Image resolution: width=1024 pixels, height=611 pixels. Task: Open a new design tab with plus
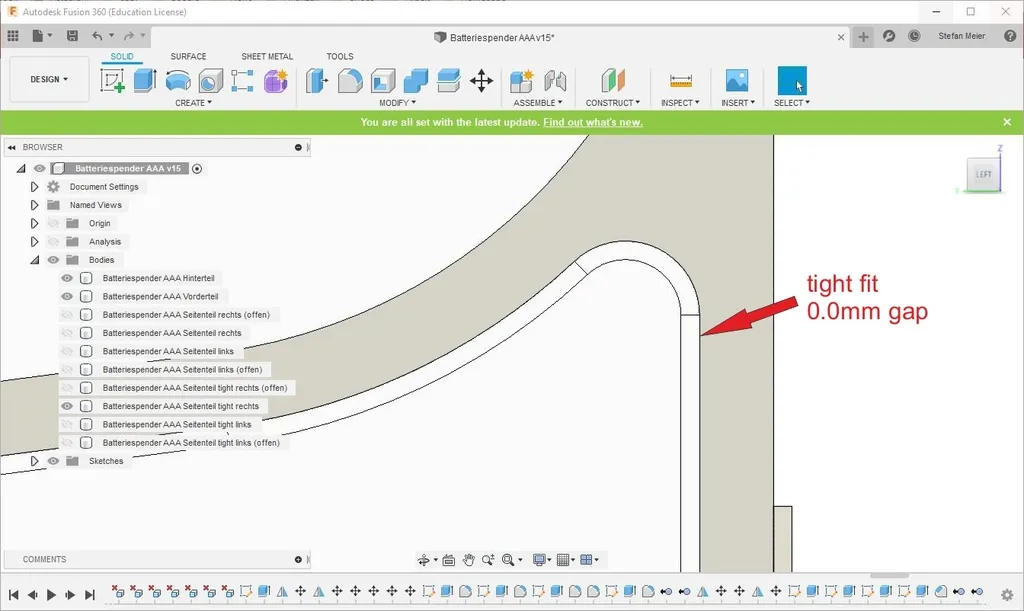click(863, 37)
